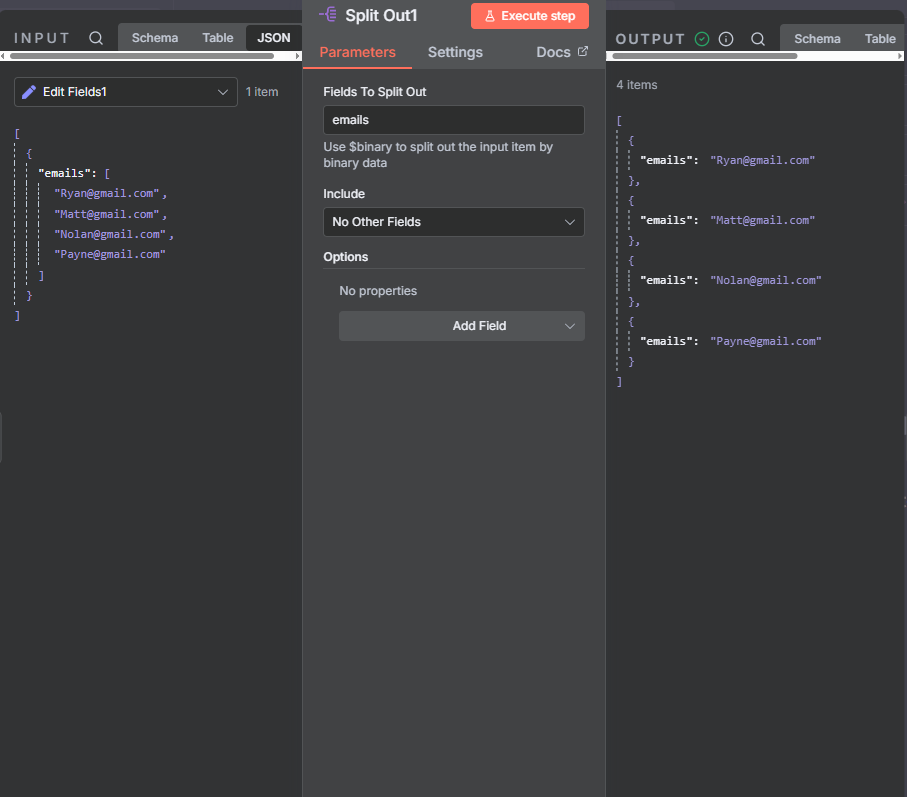Open the Add Field options dropdown

(461, 326)
